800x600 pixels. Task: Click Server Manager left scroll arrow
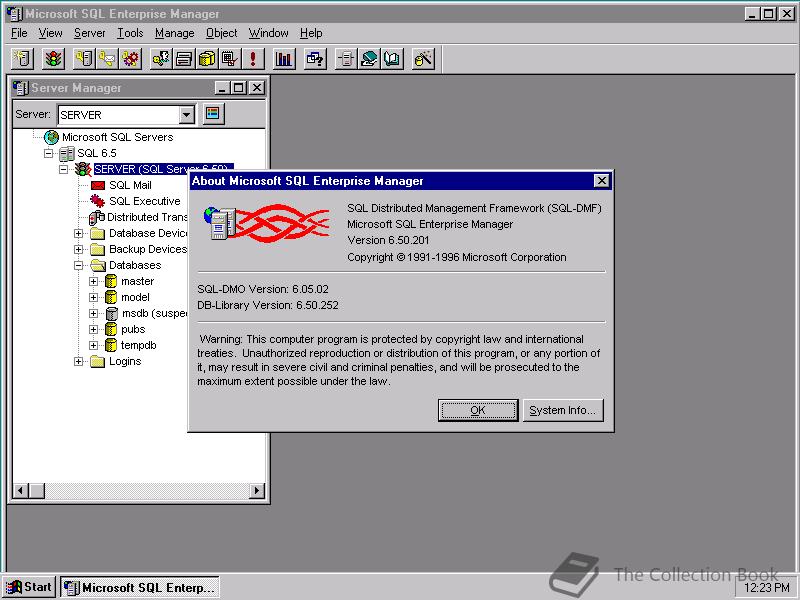pos(20,491)
